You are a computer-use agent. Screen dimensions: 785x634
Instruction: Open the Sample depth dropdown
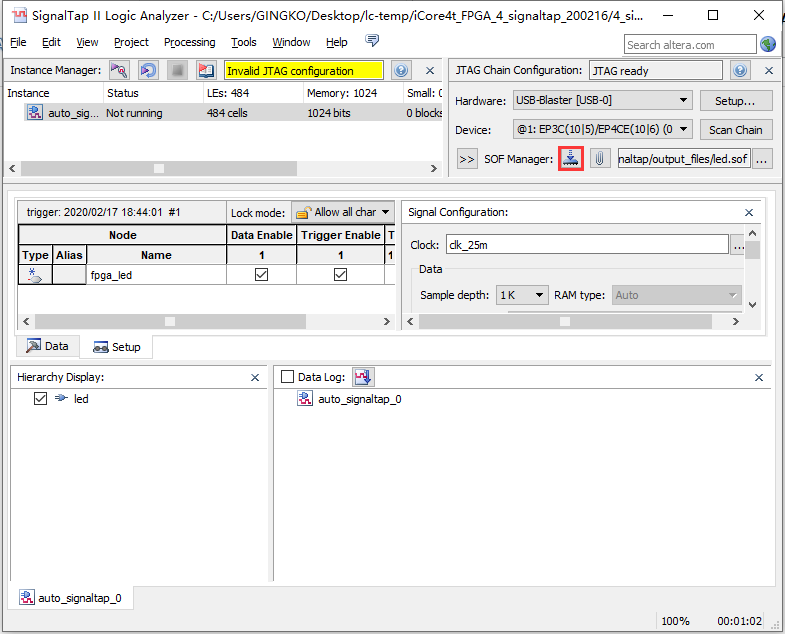[523, 295]
